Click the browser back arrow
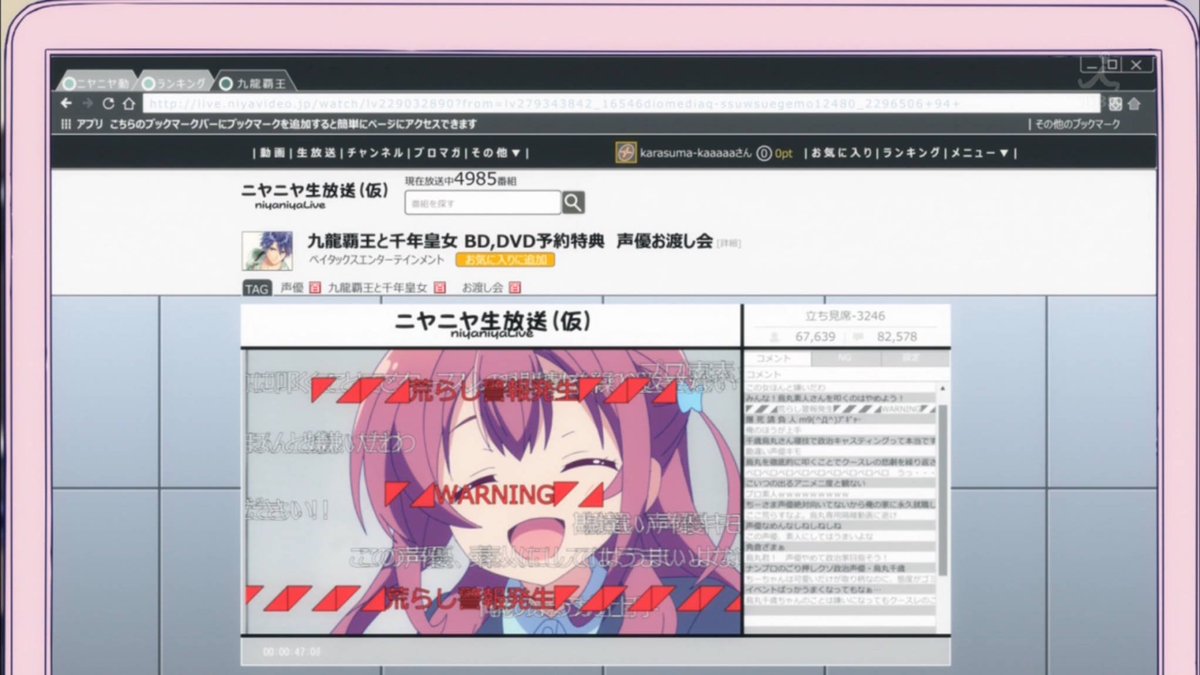Screen dimensions: 1200x675 tap(67, 104)
